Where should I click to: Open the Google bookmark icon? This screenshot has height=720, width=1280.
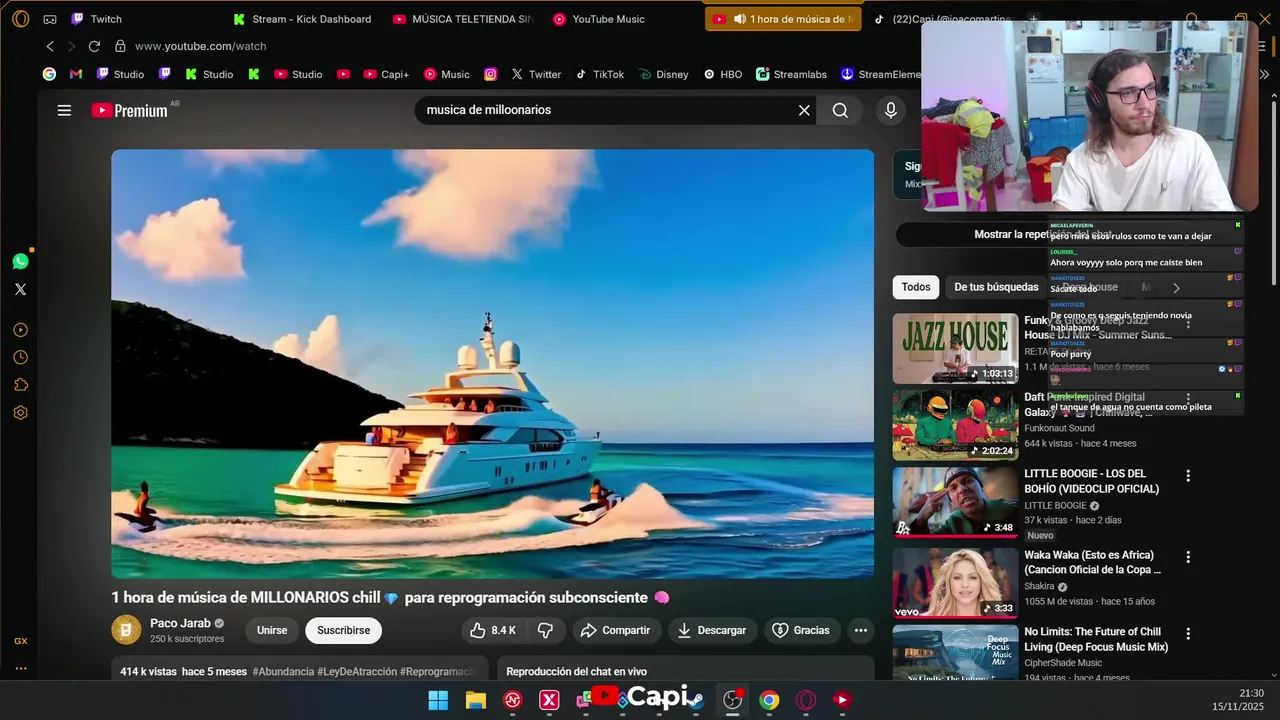pos(49,74)
